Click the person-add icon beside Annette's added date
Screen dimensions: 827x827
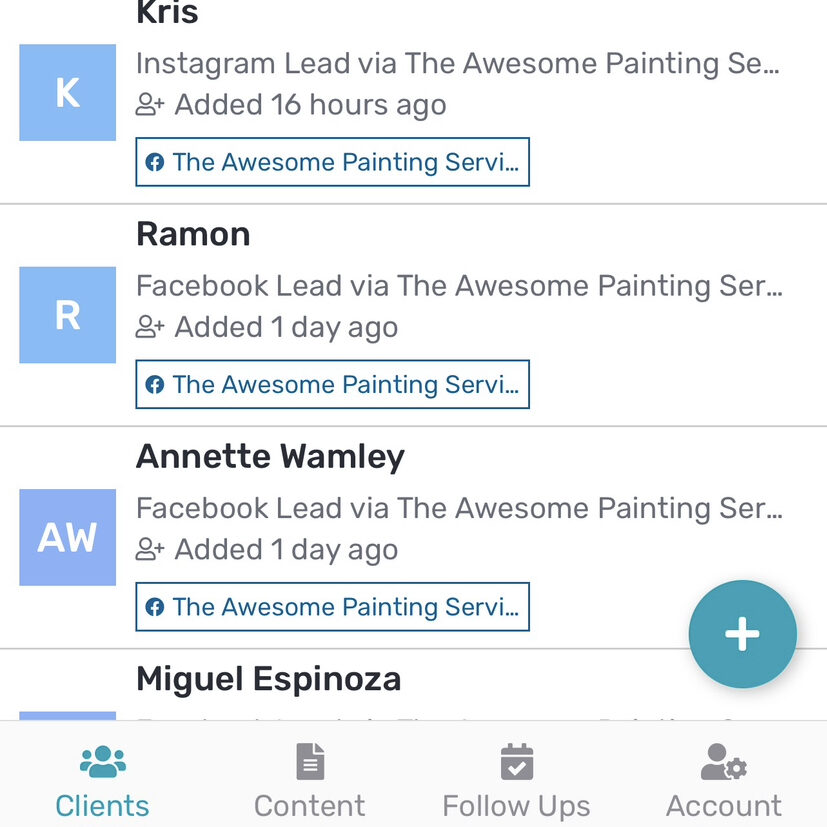tap(147, 549)
